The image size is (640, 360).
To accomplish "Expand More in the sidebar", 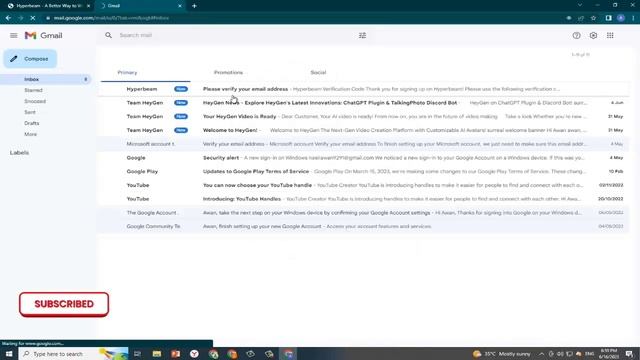I will click(31, 134).
